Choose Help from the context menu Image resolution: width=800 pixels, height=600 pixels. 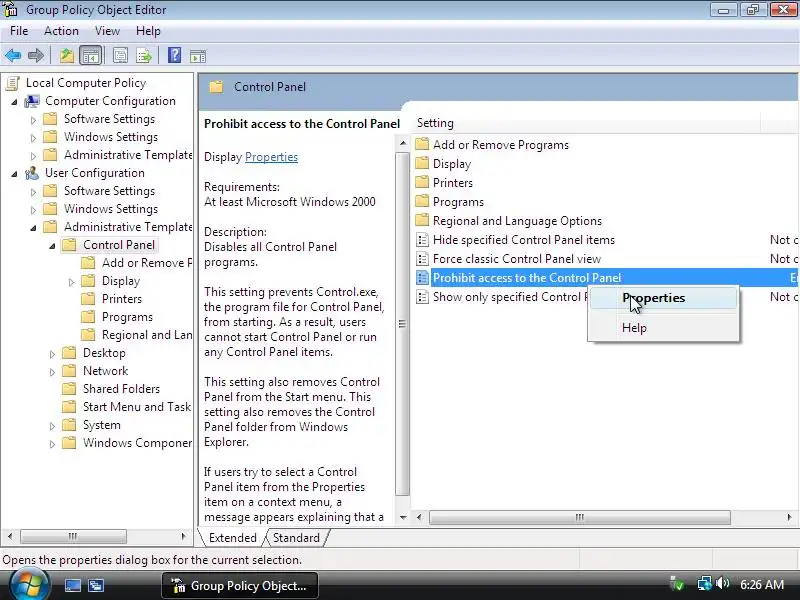663,328
